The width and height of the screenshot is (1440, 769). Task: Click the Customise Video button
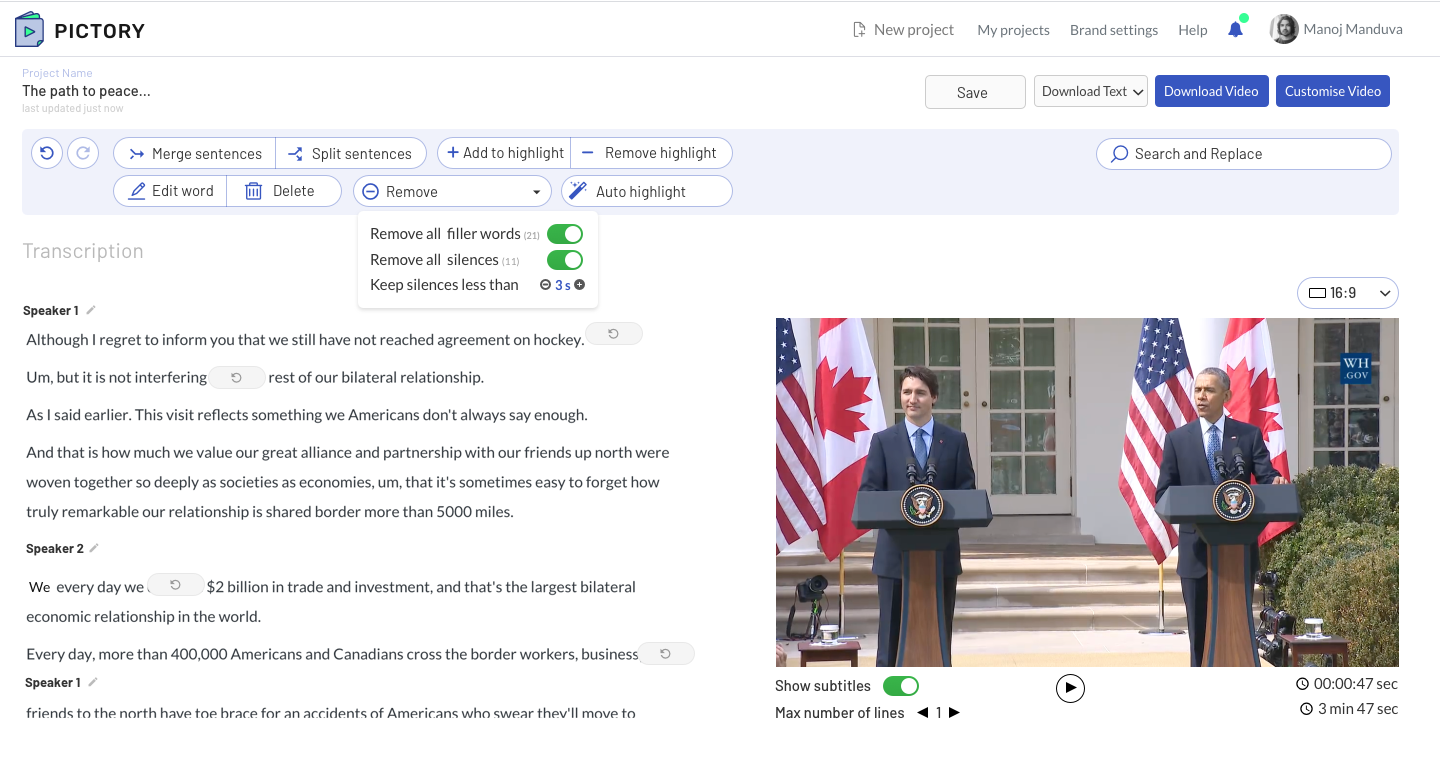(1332, 91)
